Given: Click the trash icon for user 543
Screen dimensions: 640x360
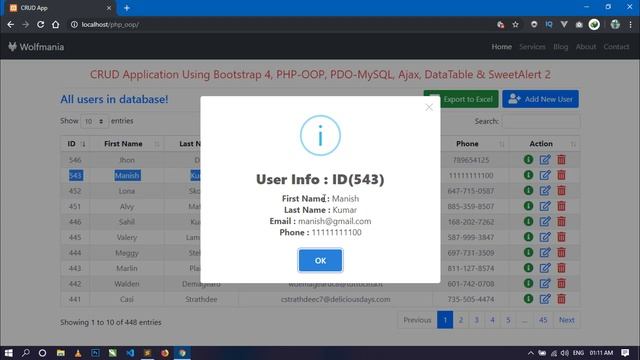Looking at the screenshot, I should (562, 175).
